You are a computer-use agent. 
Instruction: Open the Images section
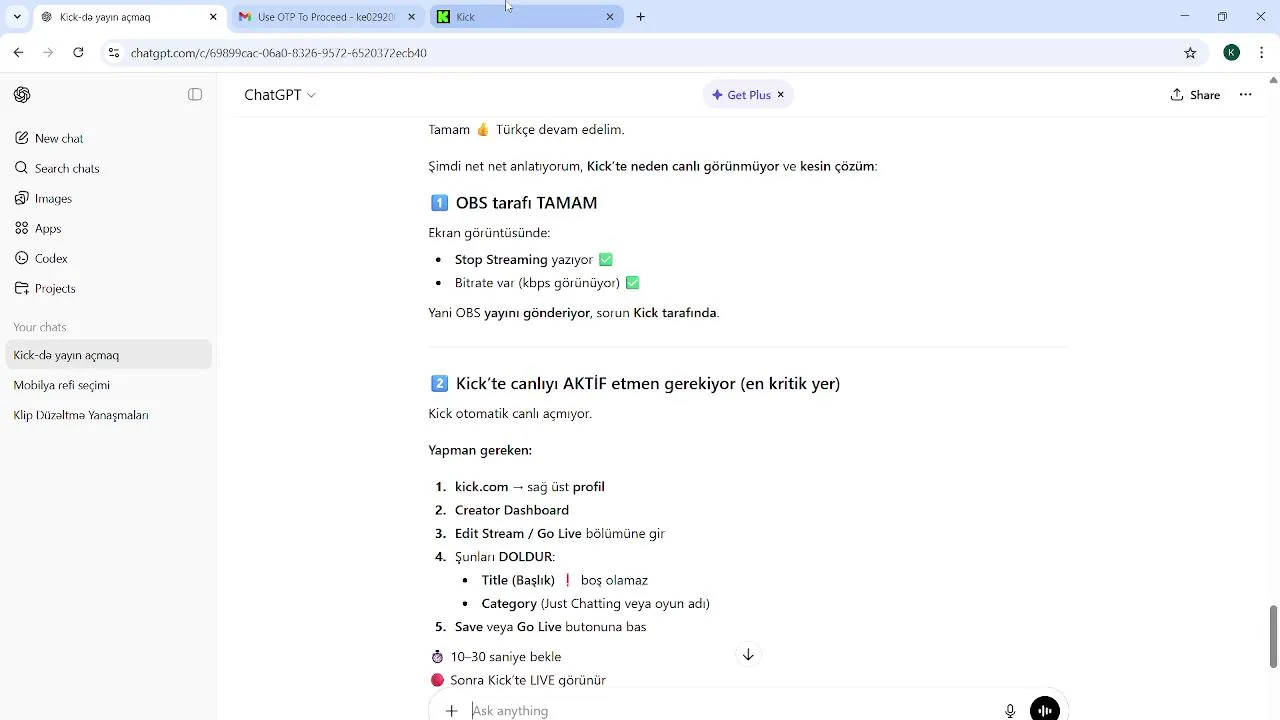(108, 198)
